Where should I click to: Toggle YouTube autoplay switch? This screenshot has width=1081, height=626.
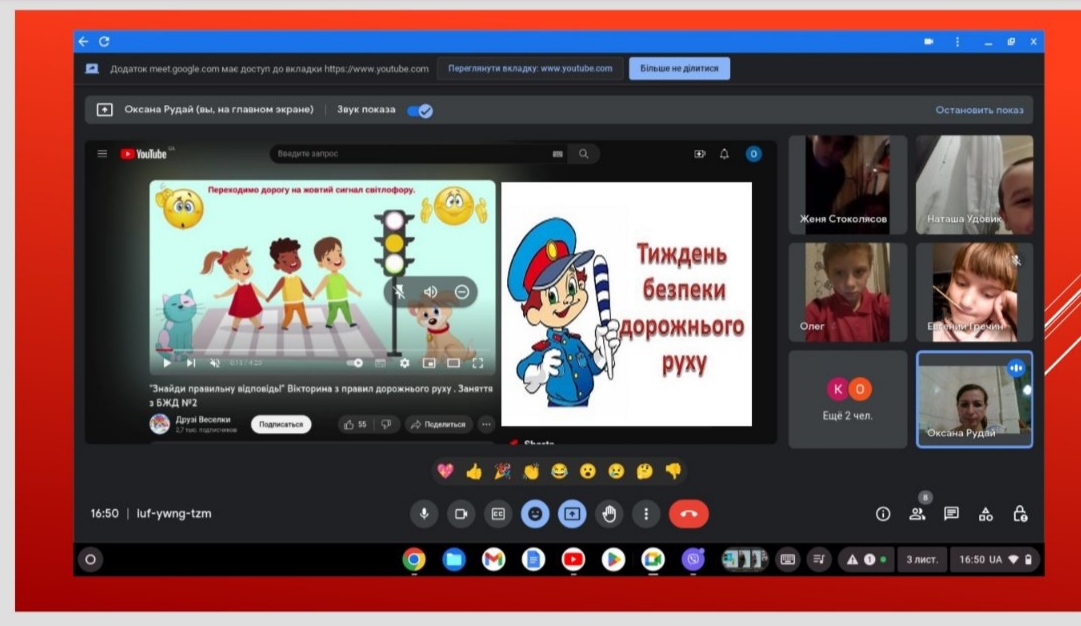(355, 363)
